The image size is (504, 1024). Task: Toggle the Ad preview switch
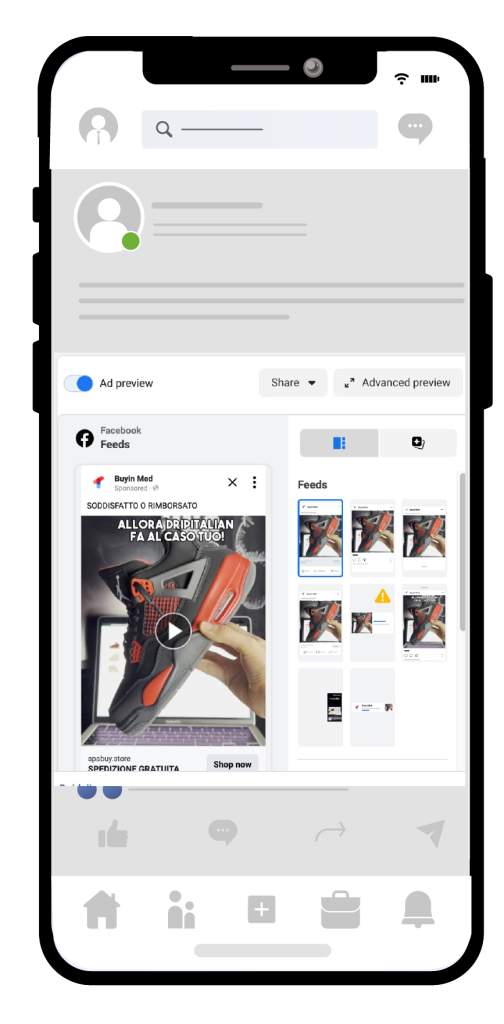[x=78, y=383]
